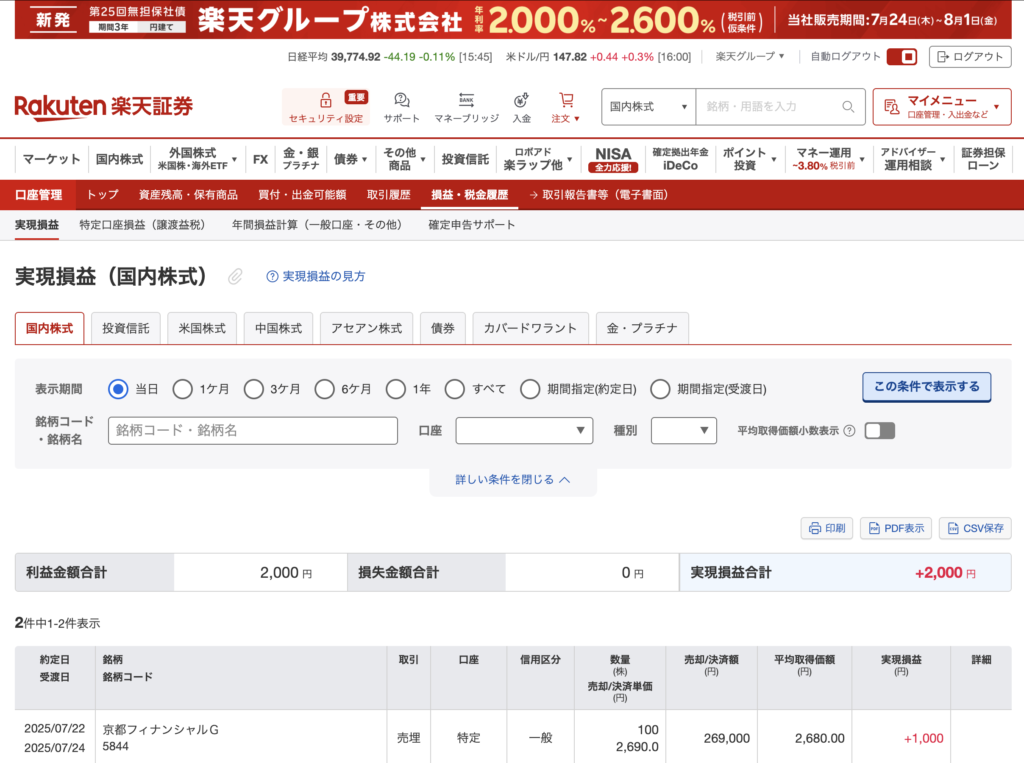1024x763 pixels.
Task: Click the 印刷 print button
Action: [x=827, y=528]
